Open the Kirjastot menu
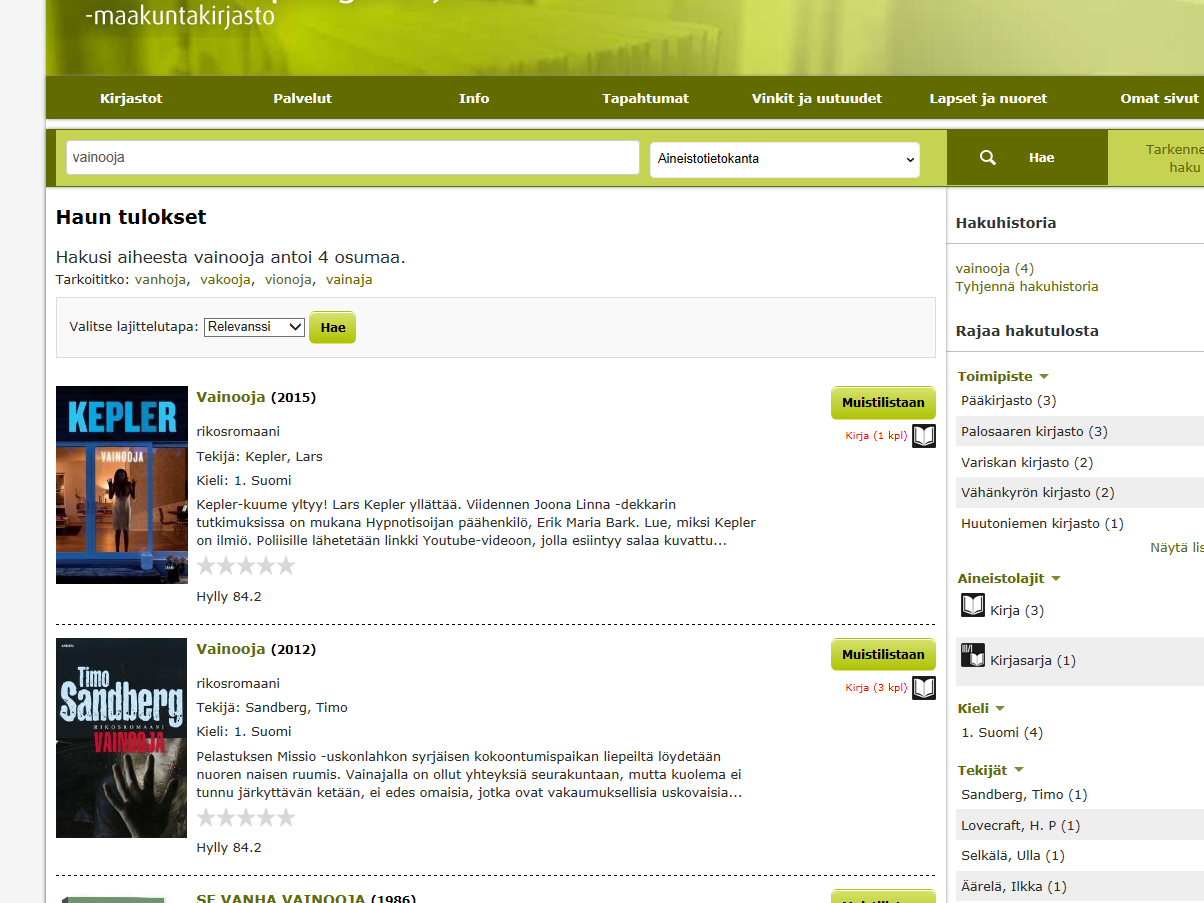This screenshot has height=903, width=1204. [x=131, y=98]
